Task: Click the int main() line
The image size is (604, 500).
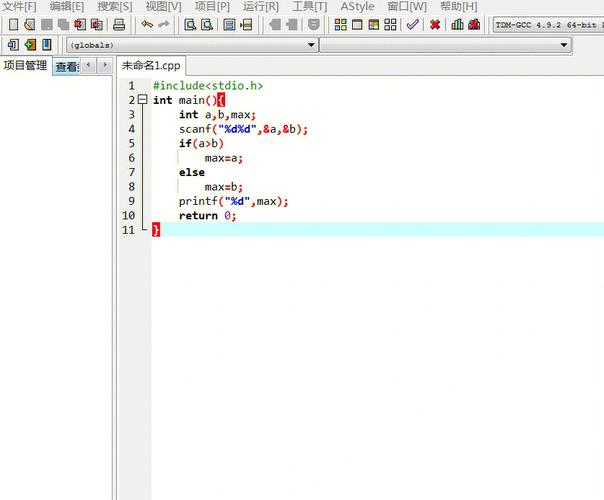Action: point(189,100)
